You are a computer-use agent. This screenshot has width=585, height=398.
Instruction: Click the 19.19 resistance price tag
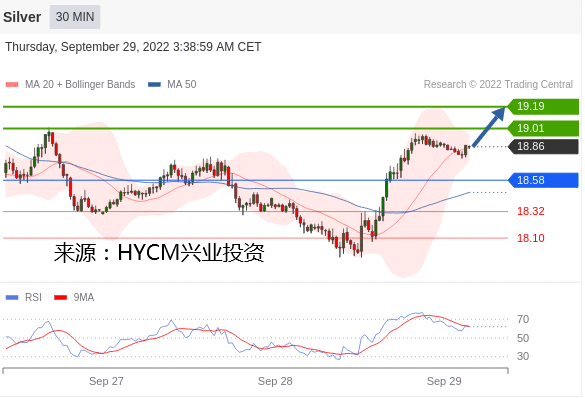point(543,106)
